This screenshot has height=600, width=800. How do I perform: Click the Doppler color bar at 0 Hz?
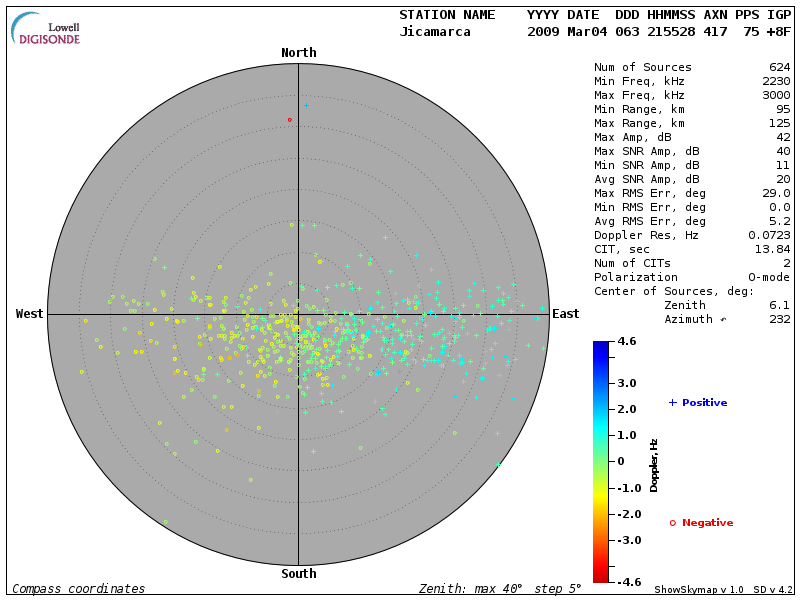pyautogui.click(x=601, y=461)
